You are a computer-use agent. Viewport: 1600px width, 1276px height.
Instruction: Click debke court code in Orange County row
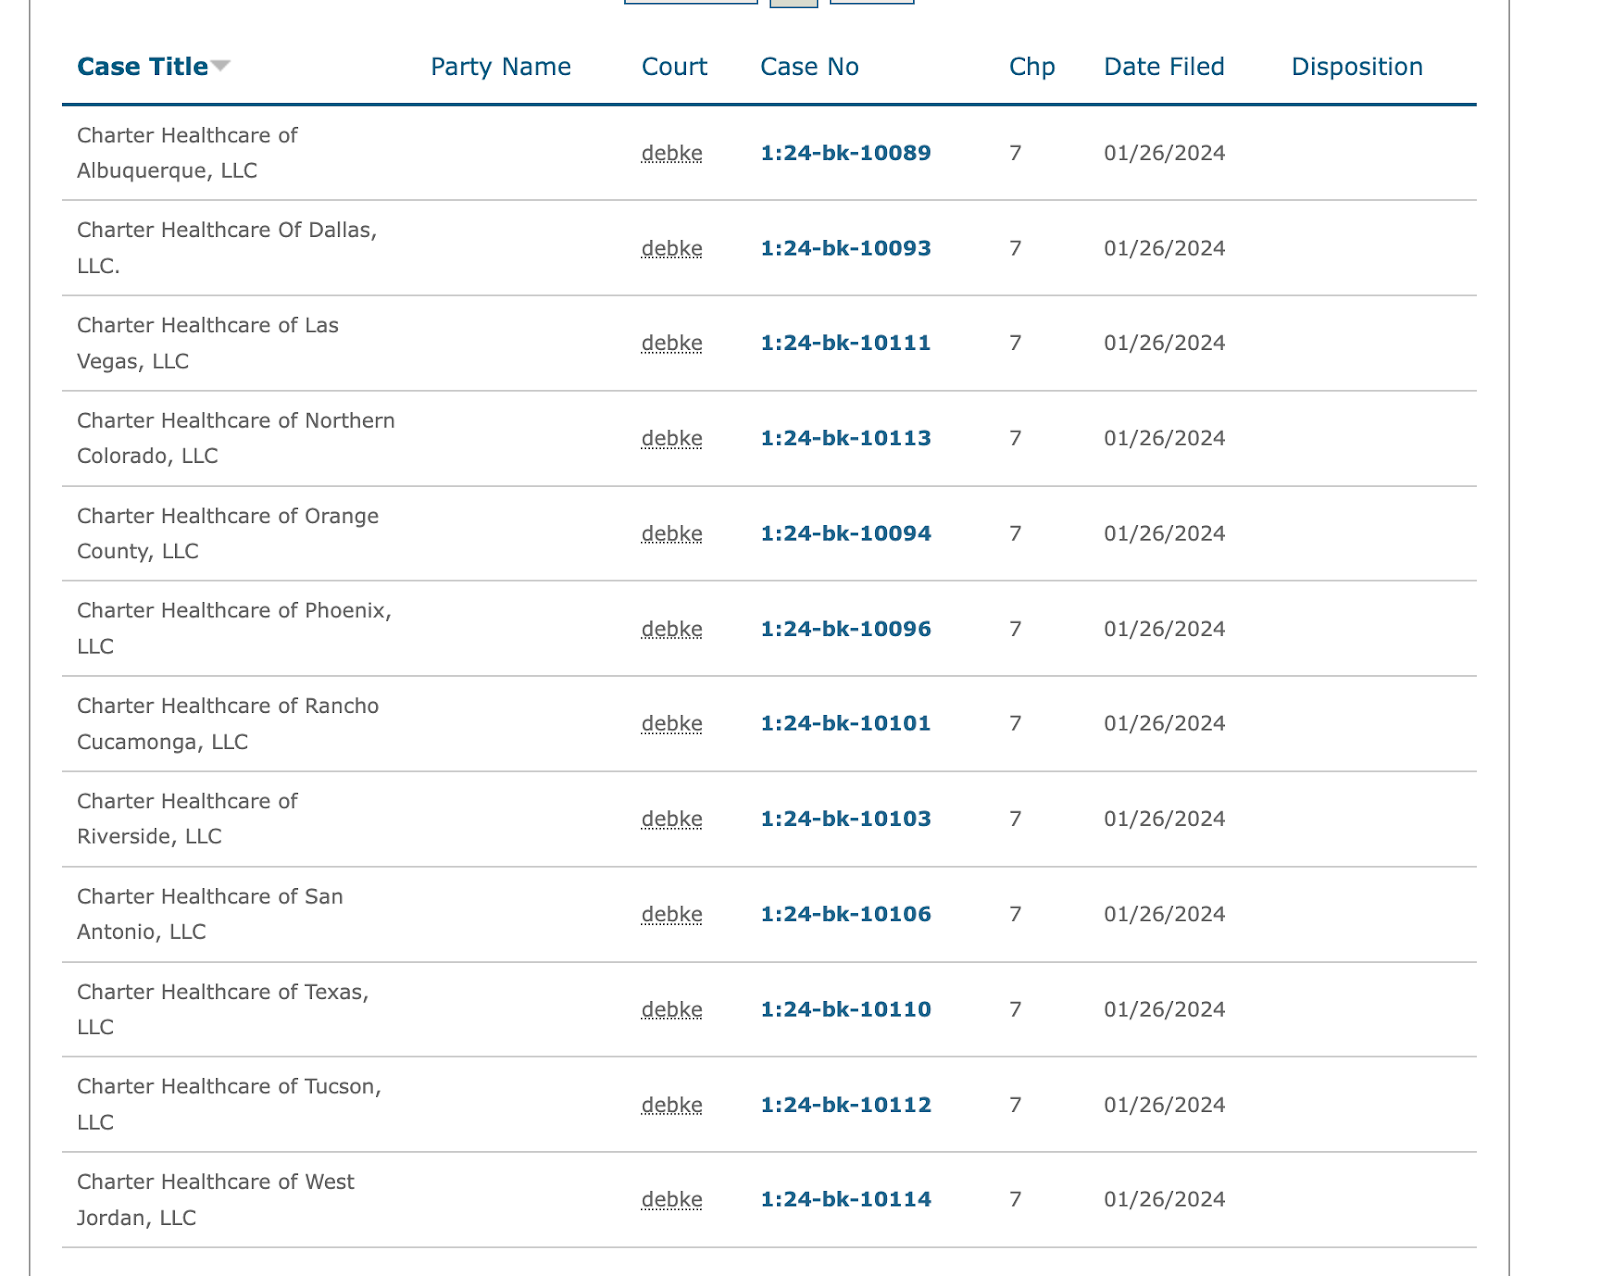[x=672, y=534]
